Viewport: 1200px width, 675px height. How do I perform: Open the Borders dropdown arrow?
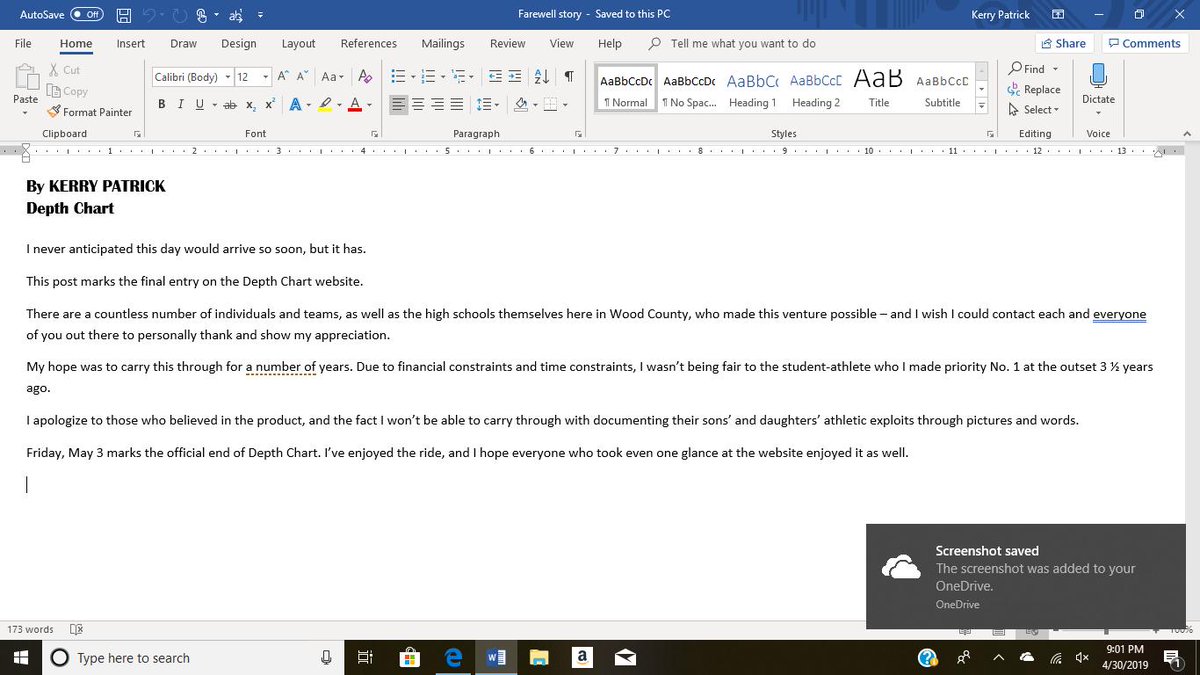tap(564, 104)
